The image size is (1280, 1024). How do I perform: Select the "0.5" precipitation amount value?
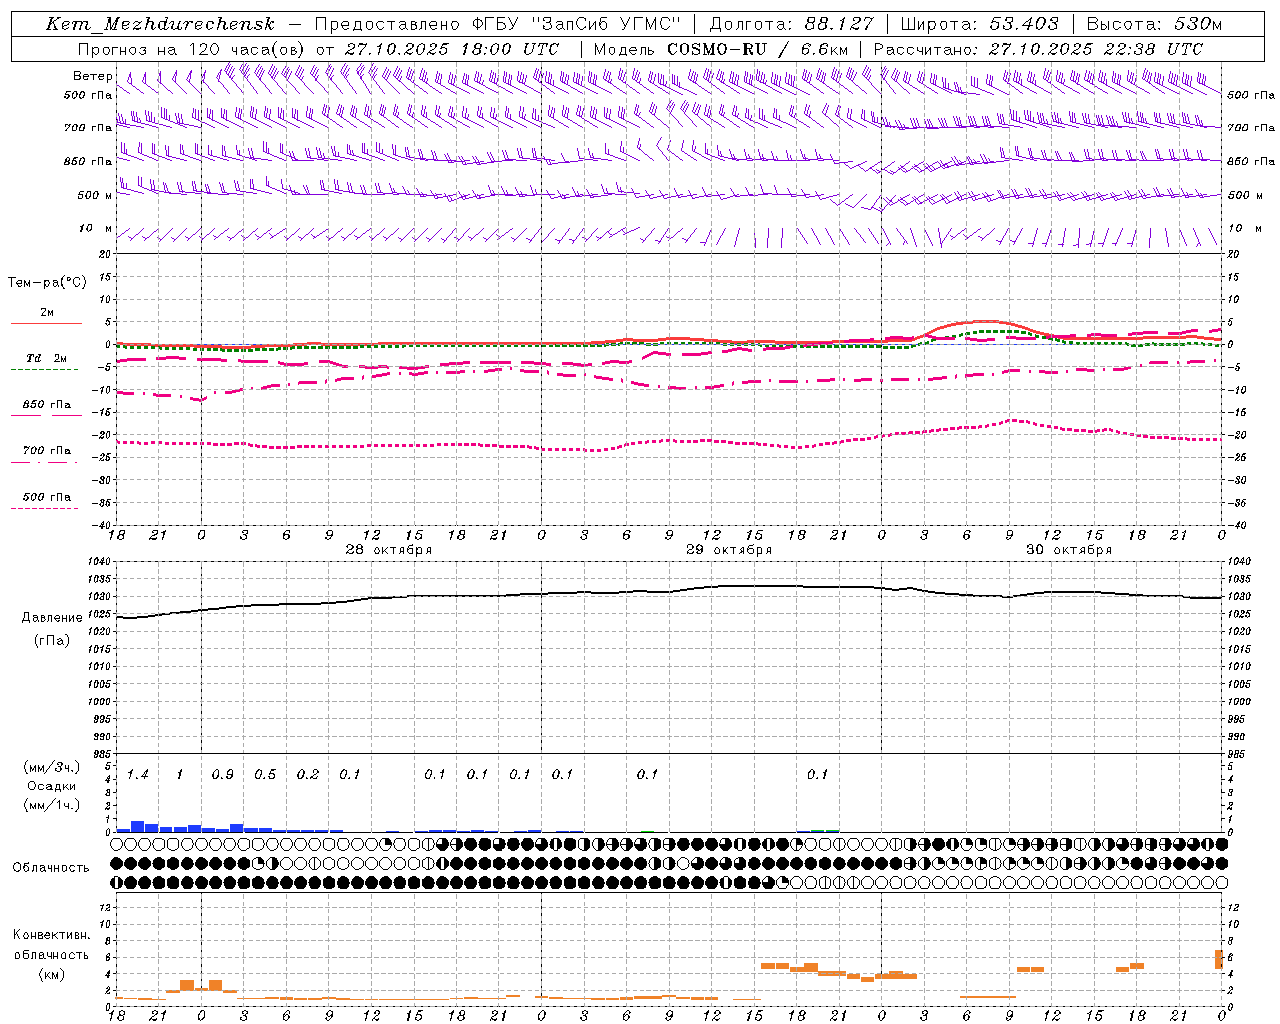[265, 774]
